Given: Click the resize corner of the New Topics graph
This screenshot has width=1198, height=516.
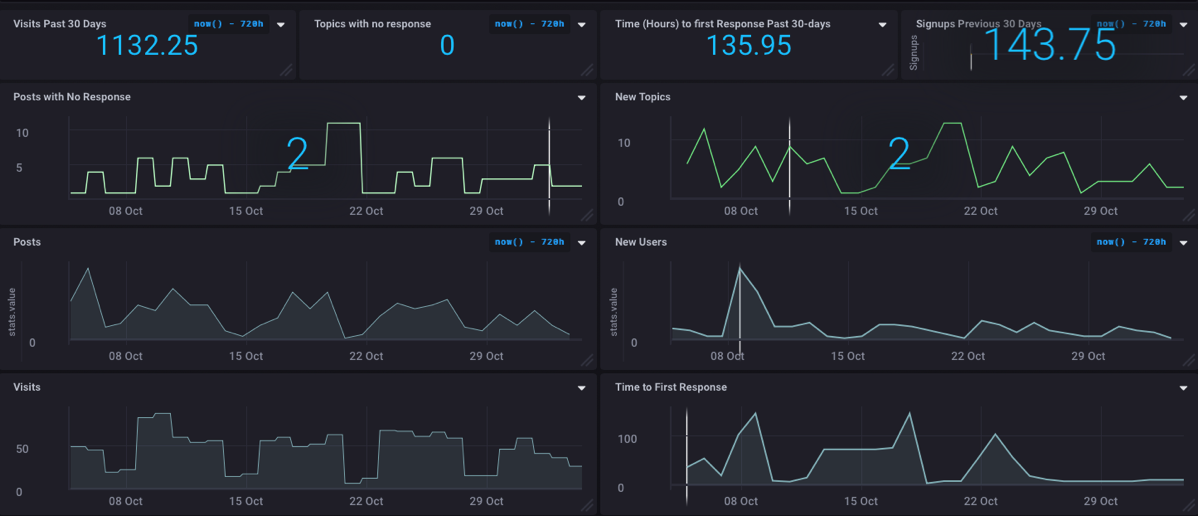Looking at the screenshot, I should [x=1188, y=215].
